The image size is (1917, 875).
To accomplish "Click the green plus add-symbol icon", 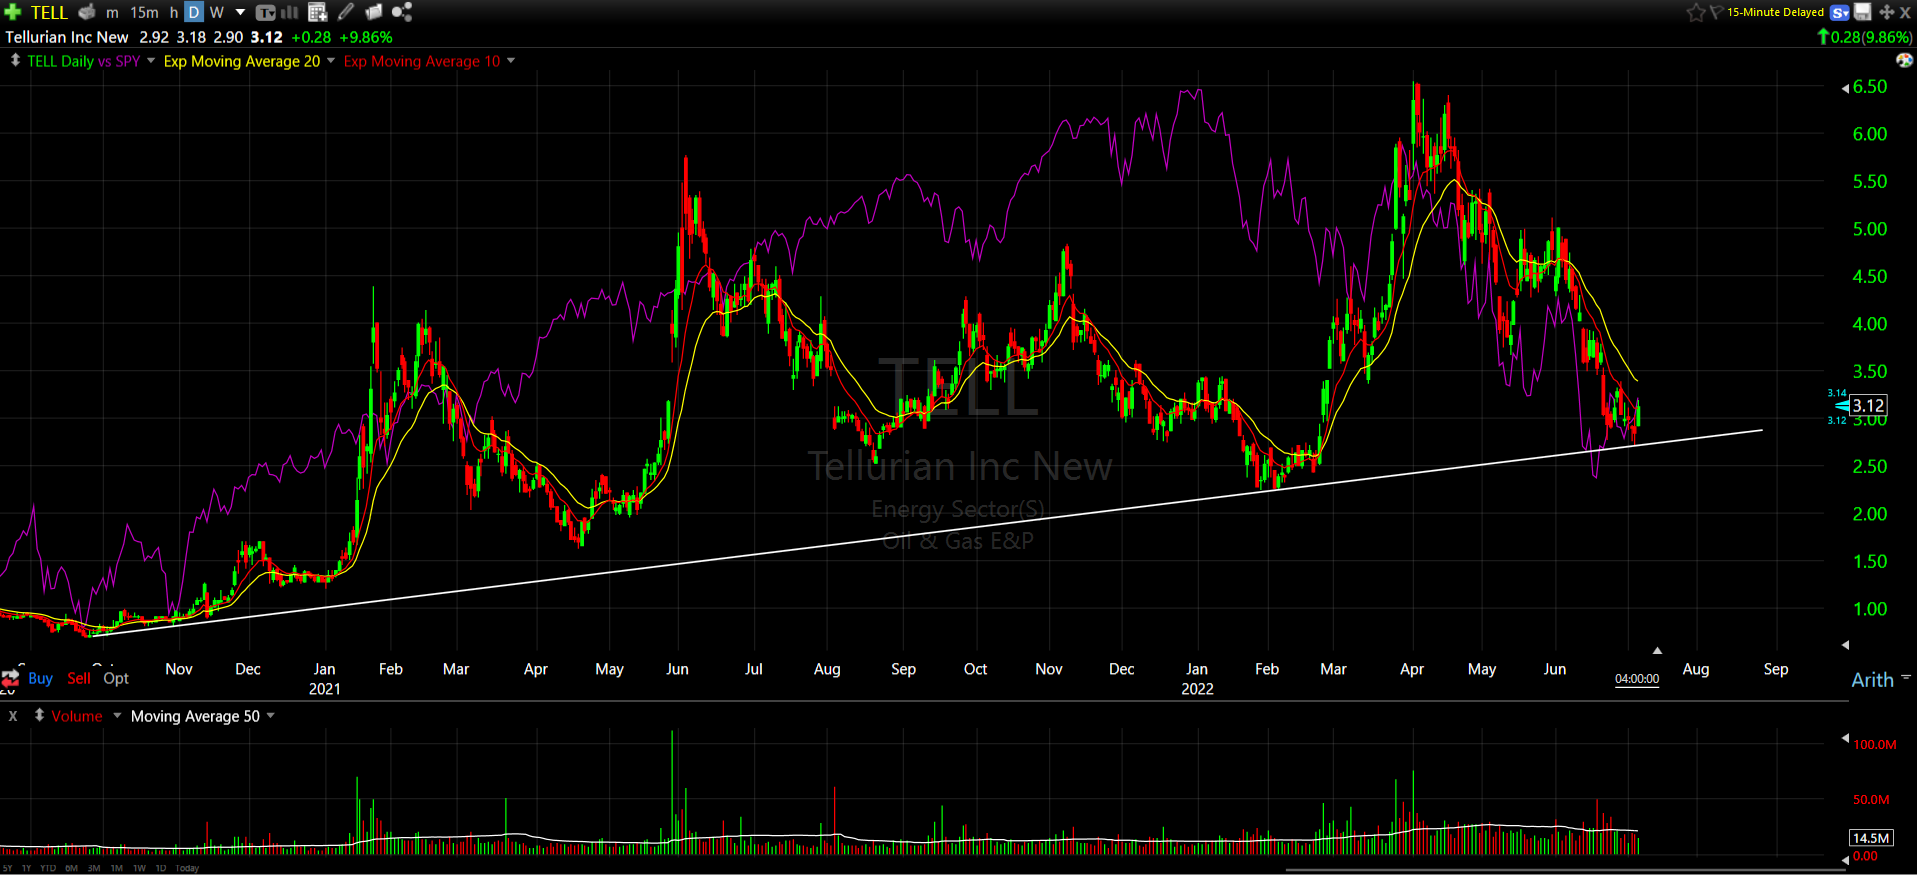I will 13,12.
